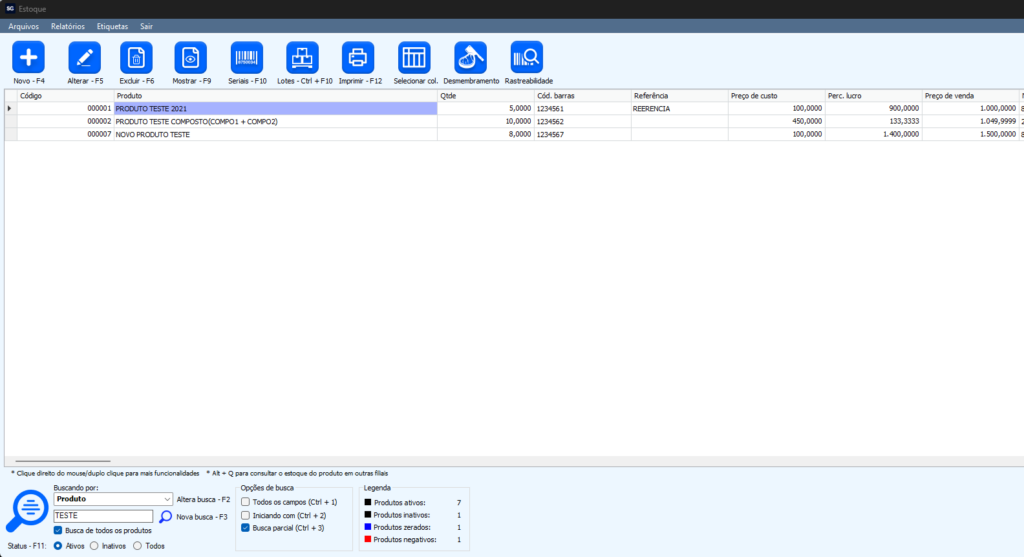Open the Relatórios menu
Image resolution: width=1024 pixels, height=557 pixels.
tap(68, 27)
